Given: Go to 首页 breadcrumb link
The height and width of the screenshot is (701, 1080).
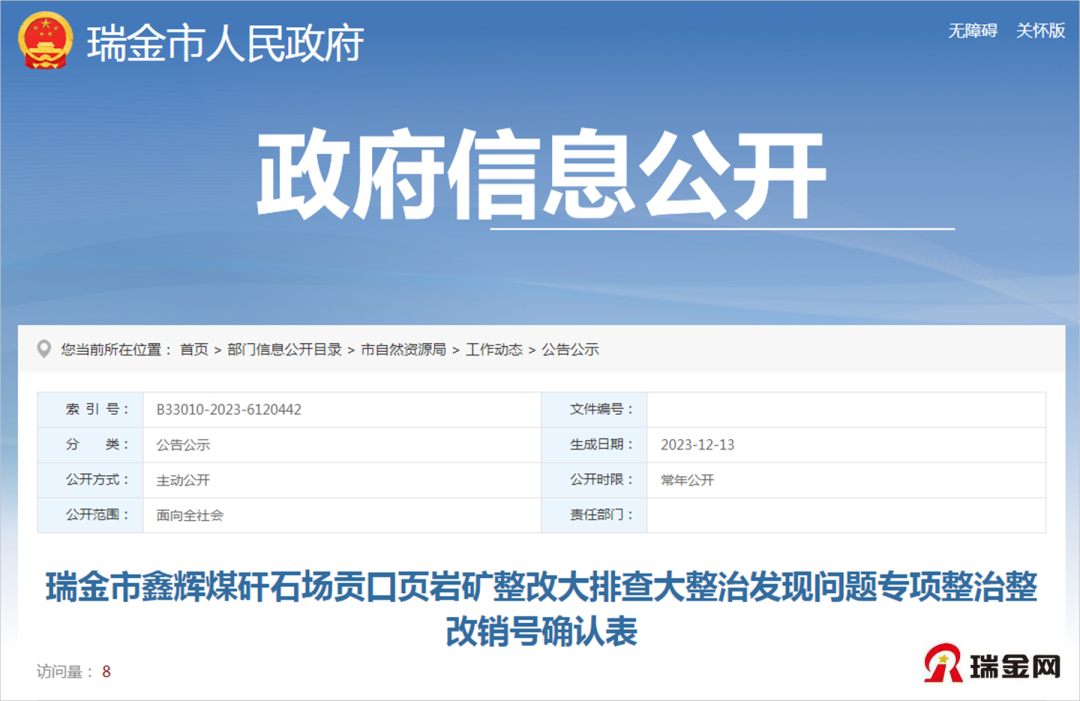Looking at the screenshot, I should point(194,350).
